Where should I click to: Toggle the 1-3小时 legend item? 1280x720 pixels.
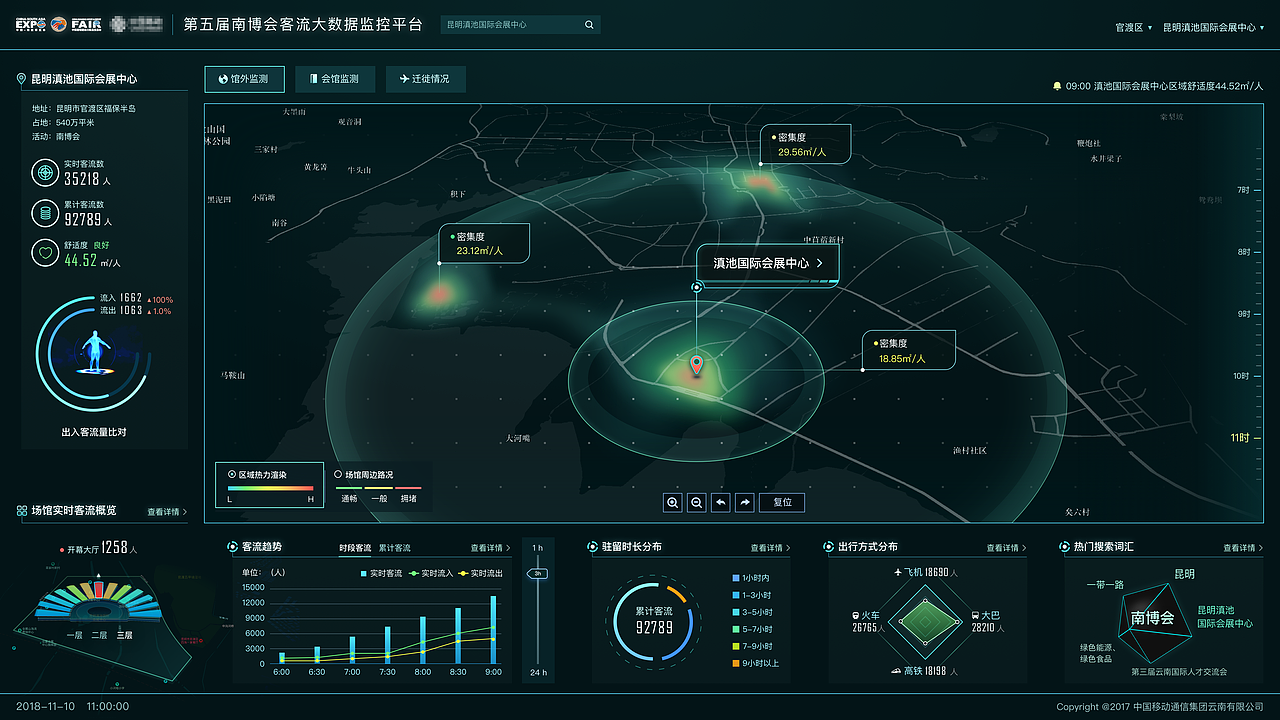click(753, 595)
